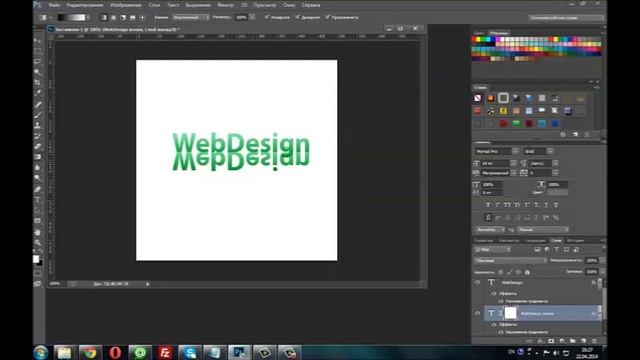This screenshot has width=640, height=360.
Task: Click the lock position icon in Layers
Action: point(518,272)
